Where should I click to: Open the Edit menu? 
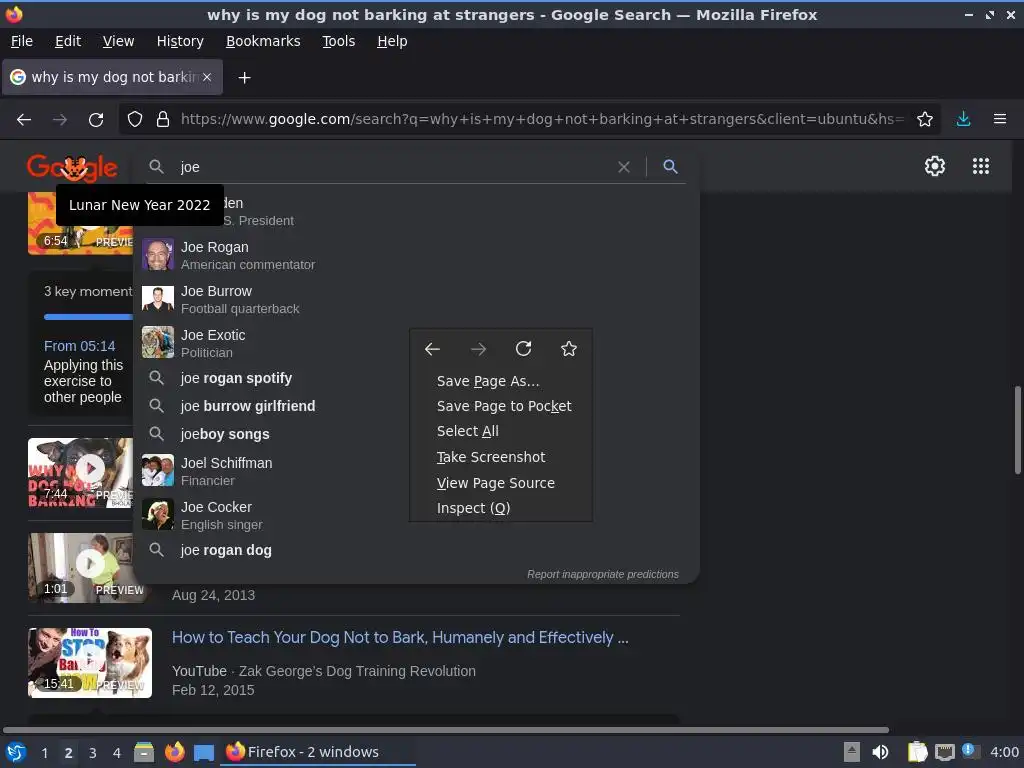point(68,41)
